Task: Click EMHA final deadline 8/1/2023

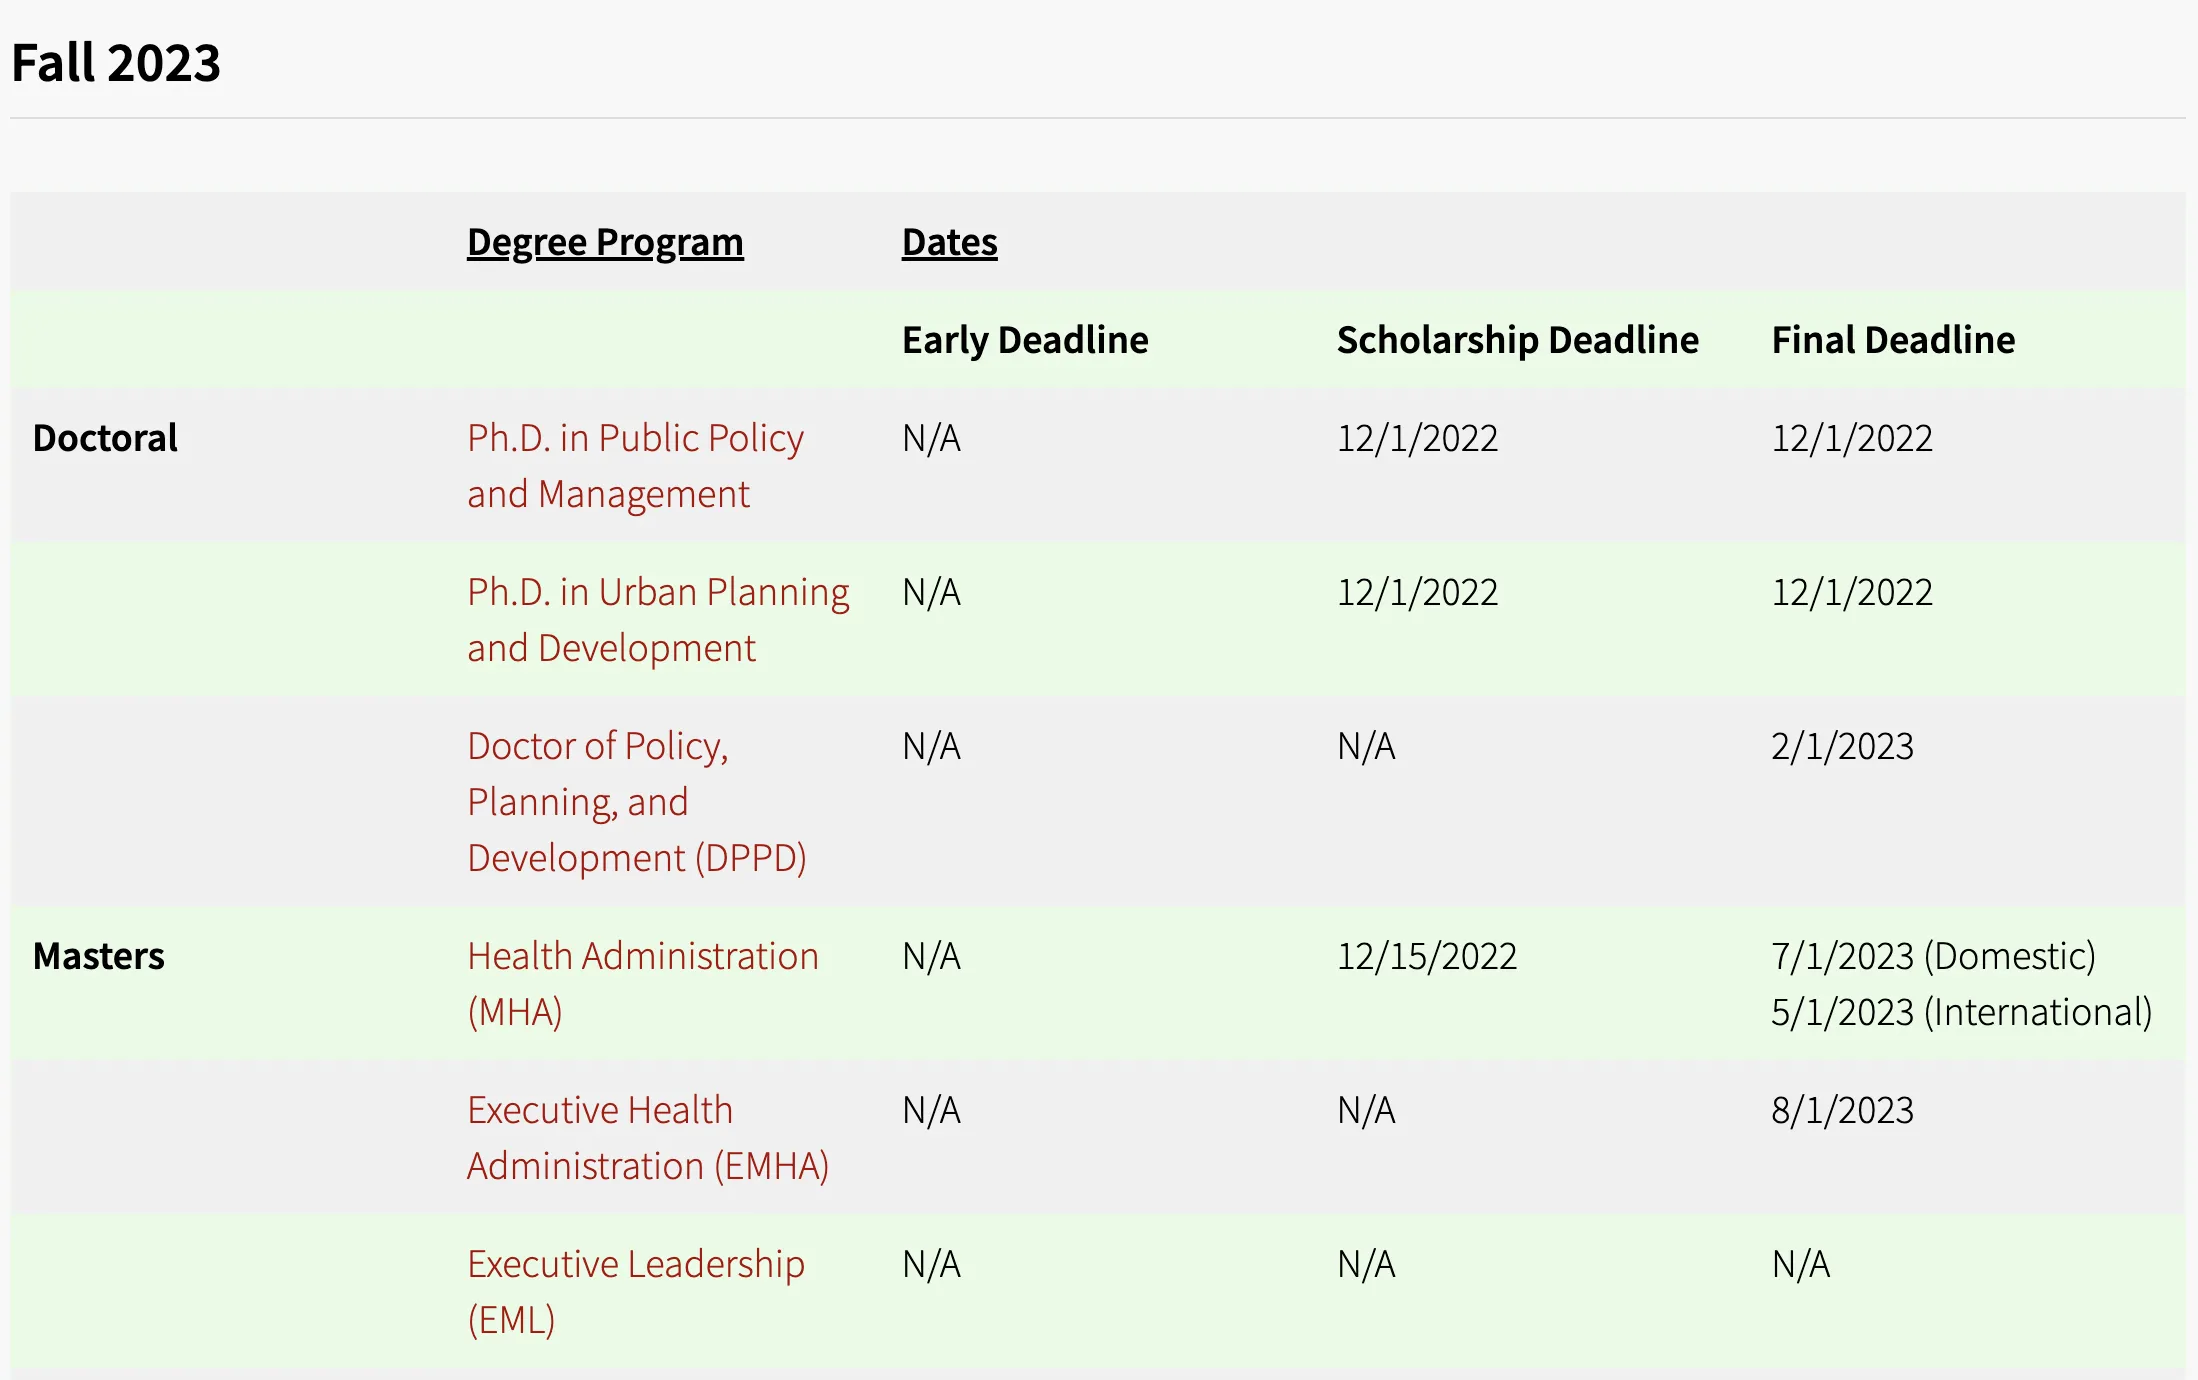Action: point(1842,1110)
